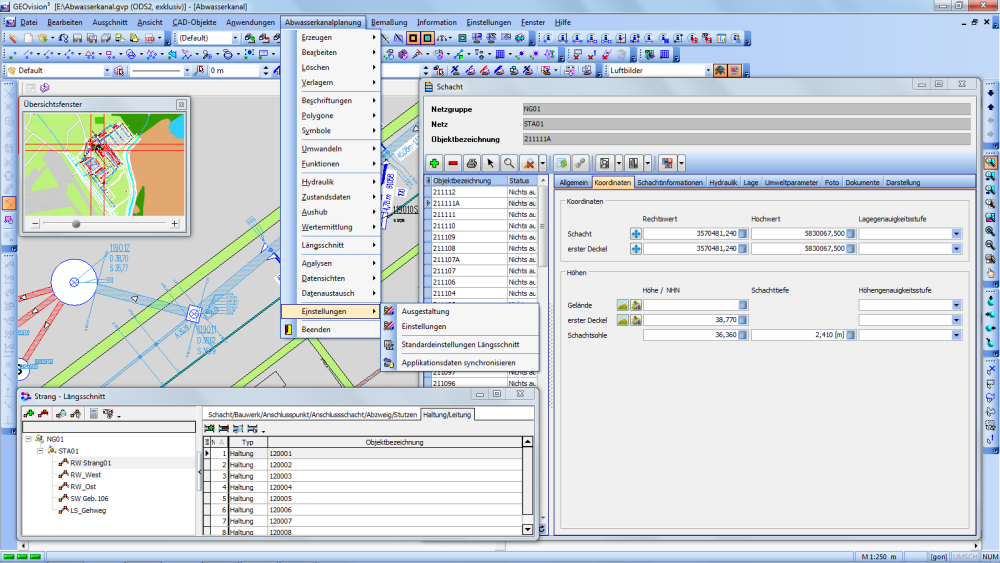Click the printer icon in Schacht toolbar
1000x563 pixels.
[x=471, y=162]
